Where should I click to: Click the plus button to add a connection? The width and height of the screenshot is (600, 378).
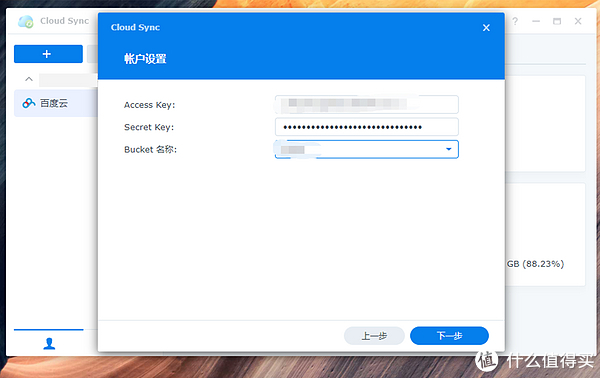pyautogui.click(x=48, y=54)
